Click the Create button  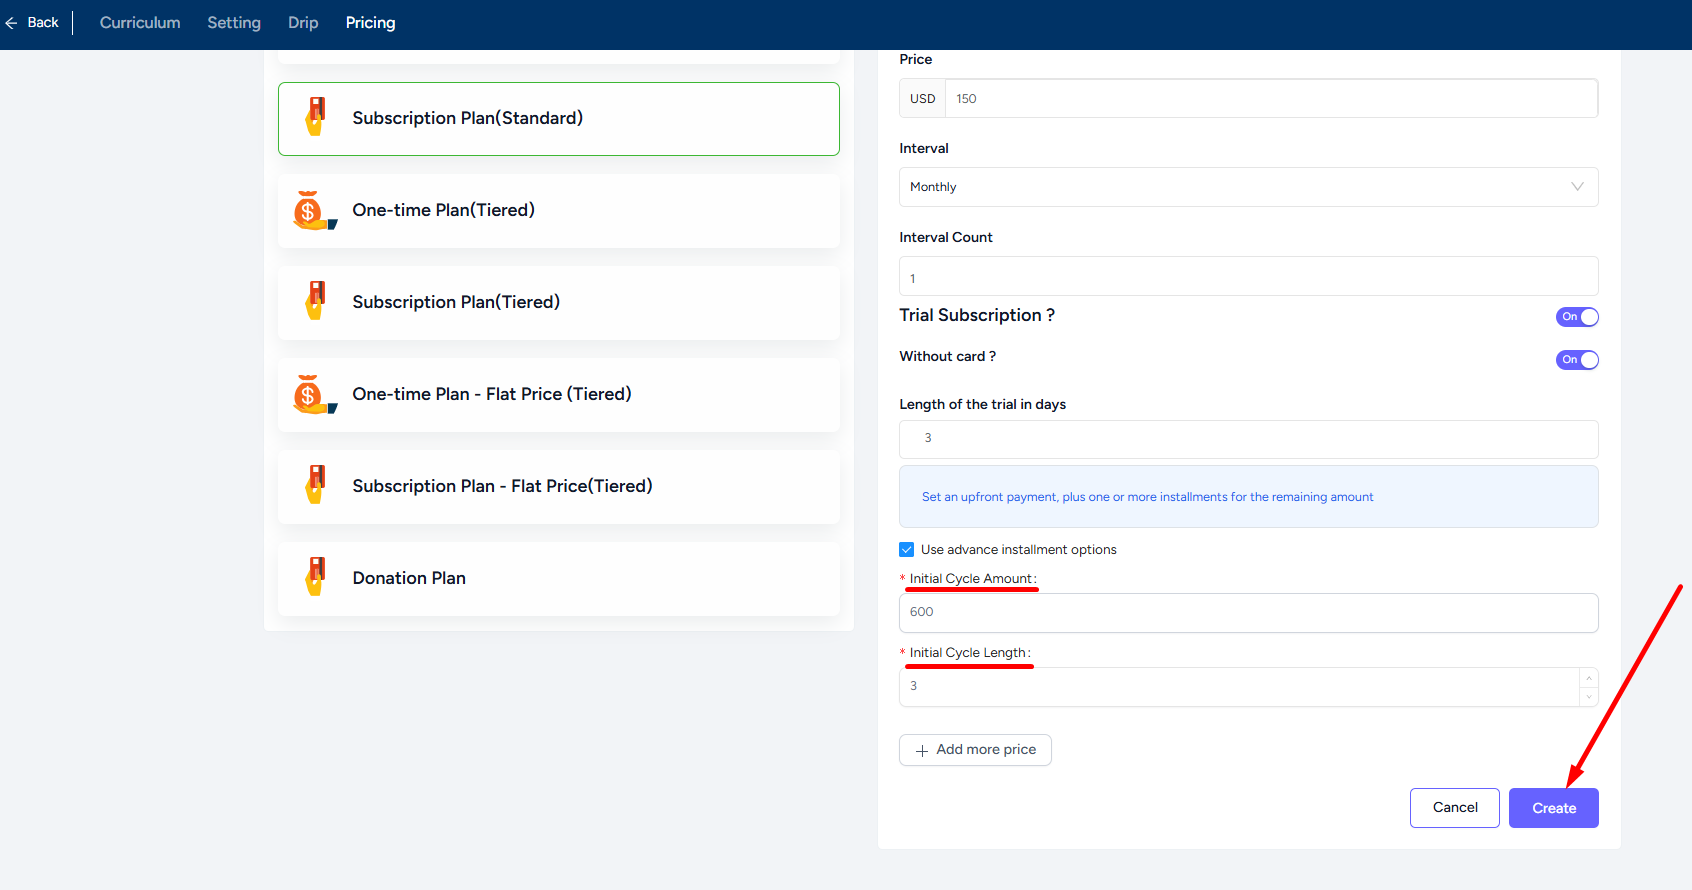[1553, 808]
